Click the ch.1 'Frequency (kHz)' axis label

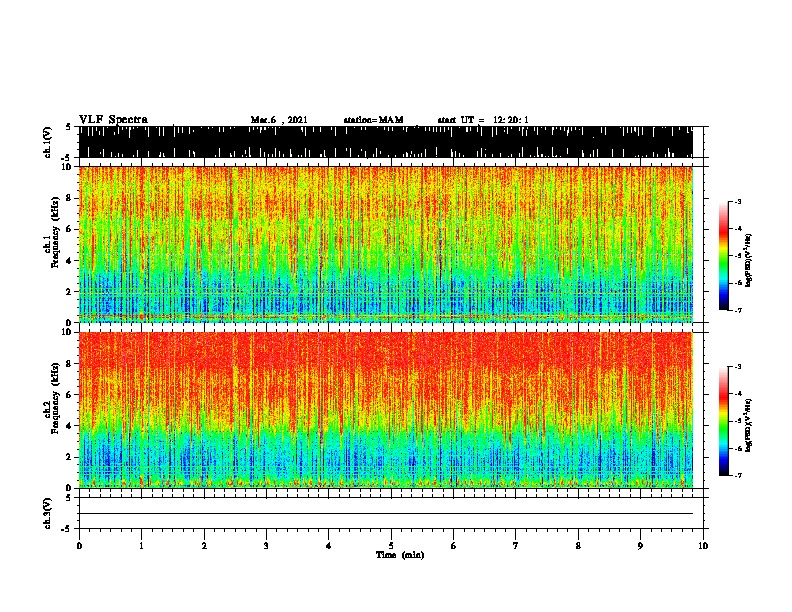point(55,232)
